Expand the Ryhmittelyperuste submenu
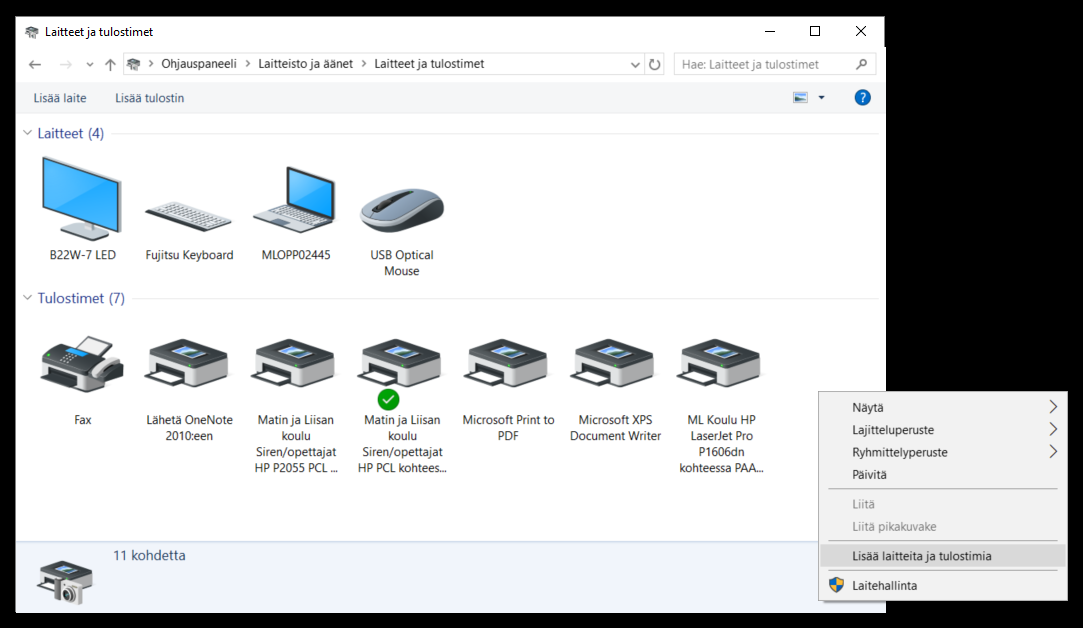This screenshot has width=1083, height=628. (x=943, y=452)
